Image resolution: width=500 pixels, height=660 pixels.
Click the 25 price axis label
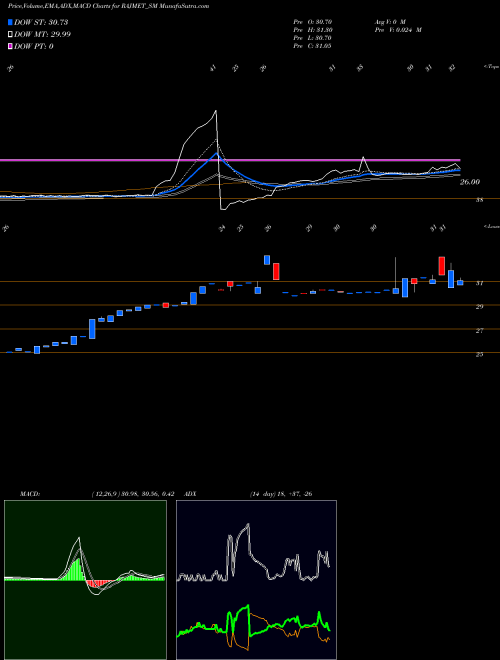(479, 355)
